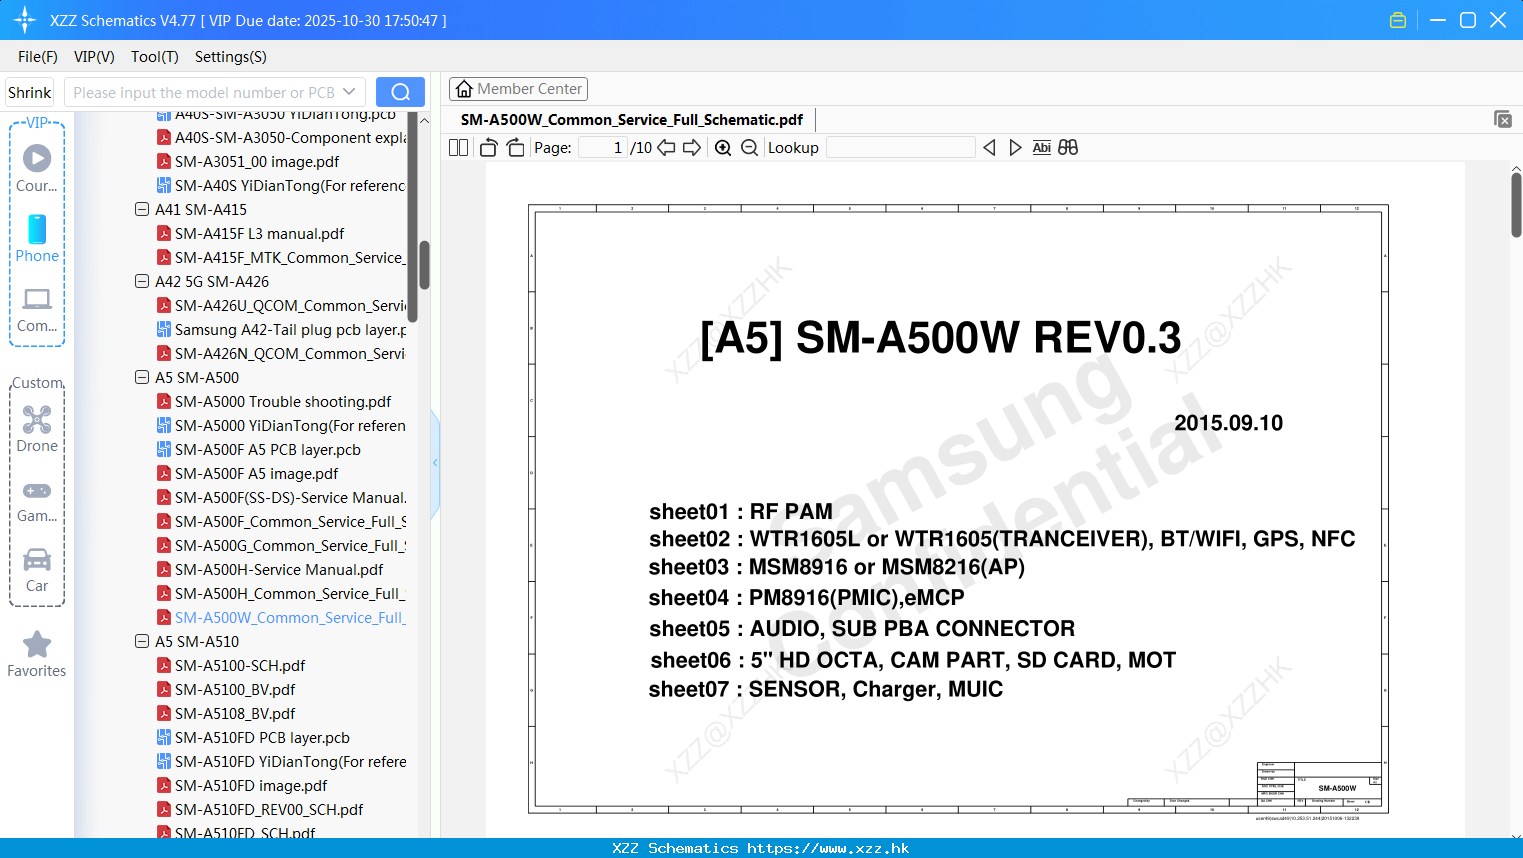Collapse A5 SM-A510 tree node
The height and width of the screenshot is (858, 1523).
(x=142, y=641)
